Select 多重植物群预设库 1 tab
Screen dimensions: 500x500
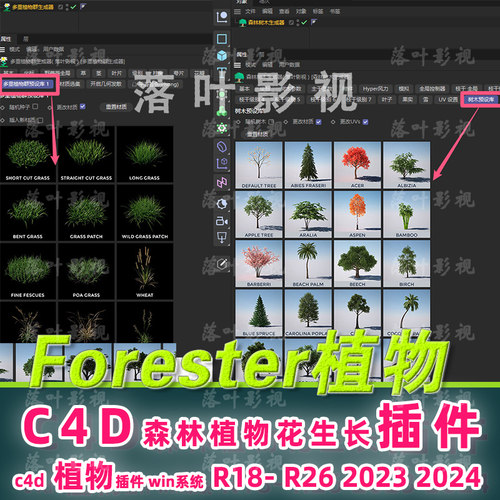tap(26, 84)
